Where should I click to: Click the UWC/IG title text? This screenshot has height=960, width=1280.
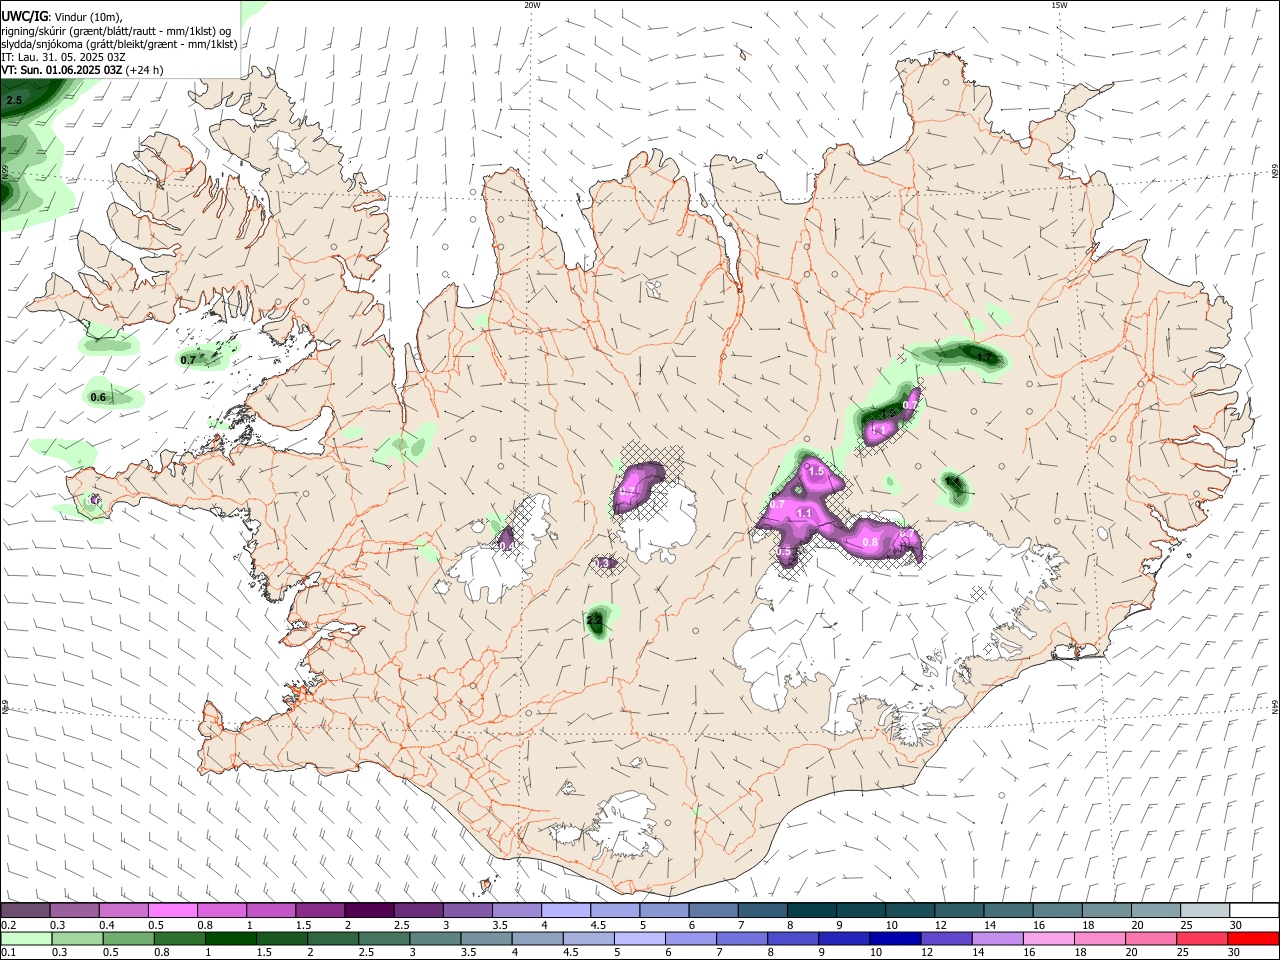pyautogui.click(x=24, y=16)
